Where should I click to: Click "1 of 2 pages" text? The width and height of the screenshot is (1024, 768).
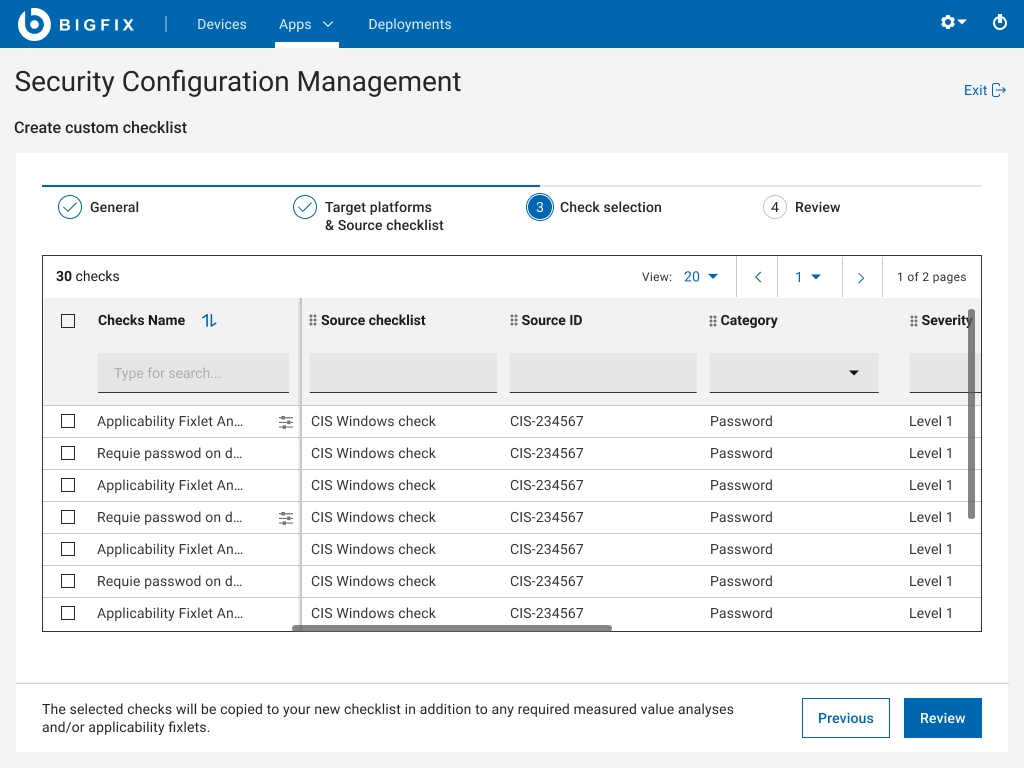(x=931, y=277)
